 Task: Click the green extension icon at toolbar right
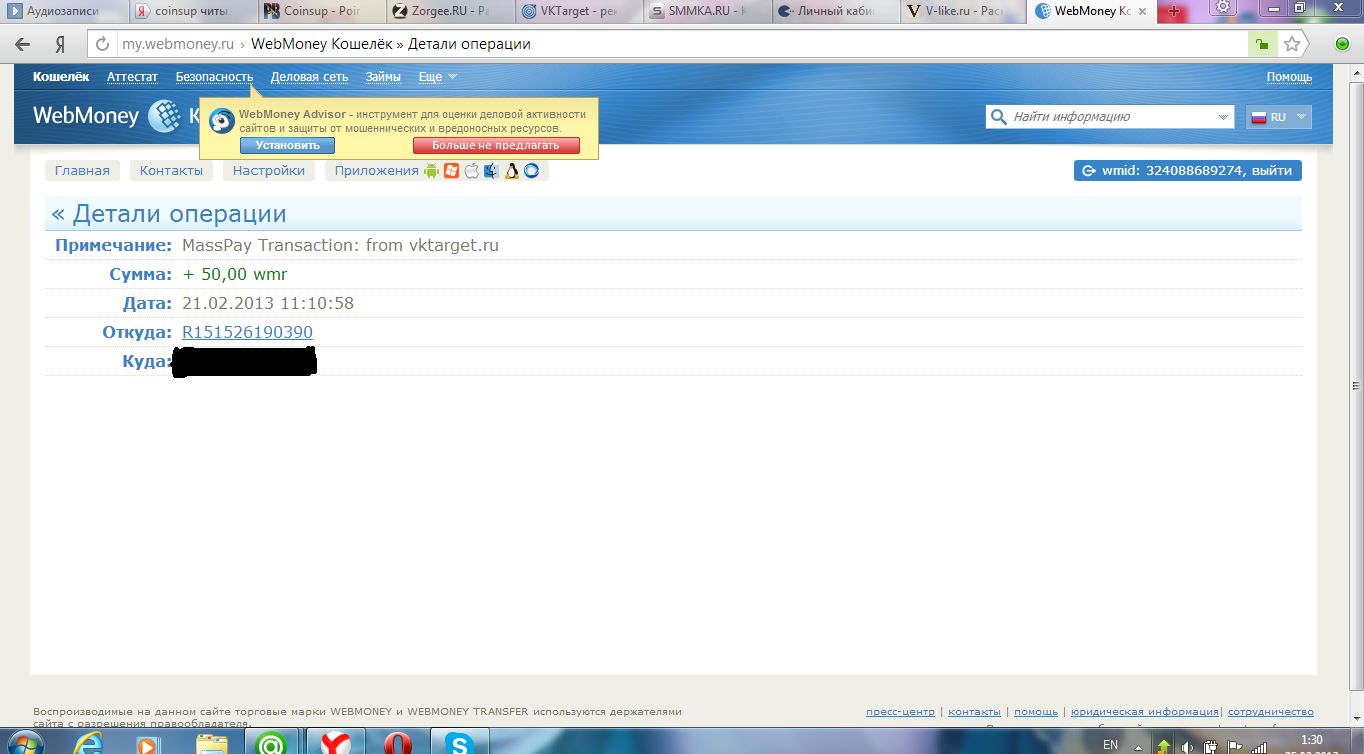1343,44
